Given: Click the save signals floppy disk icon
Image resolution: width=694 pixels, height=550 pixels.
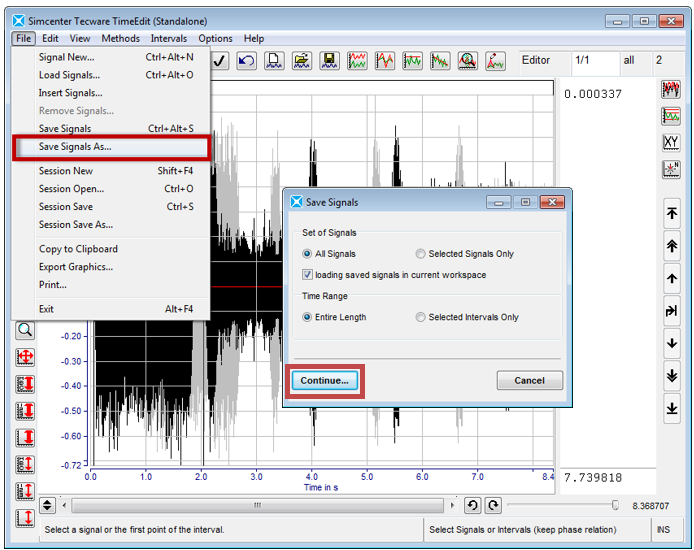Looking at the screenshot, I should point(329,61).
